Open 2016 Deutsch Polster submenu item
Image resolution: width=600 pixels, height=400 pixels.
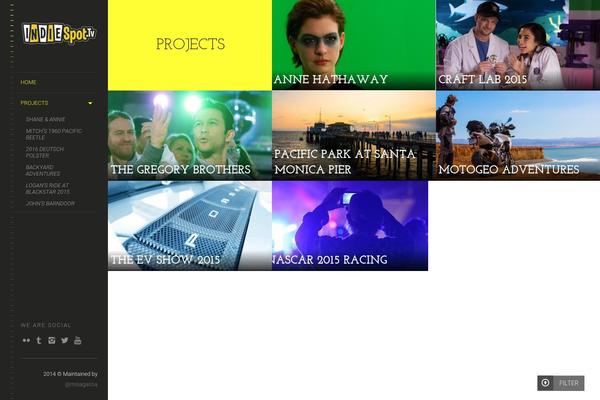coord(45,152)
